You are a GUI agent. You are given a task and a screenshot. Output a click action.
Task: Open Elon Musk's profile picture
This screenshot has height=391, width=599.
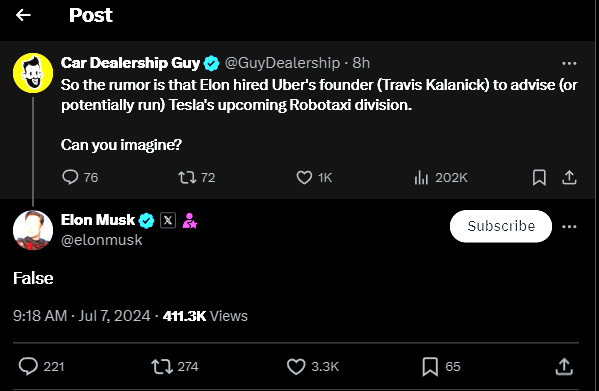[x=33, y=230]
